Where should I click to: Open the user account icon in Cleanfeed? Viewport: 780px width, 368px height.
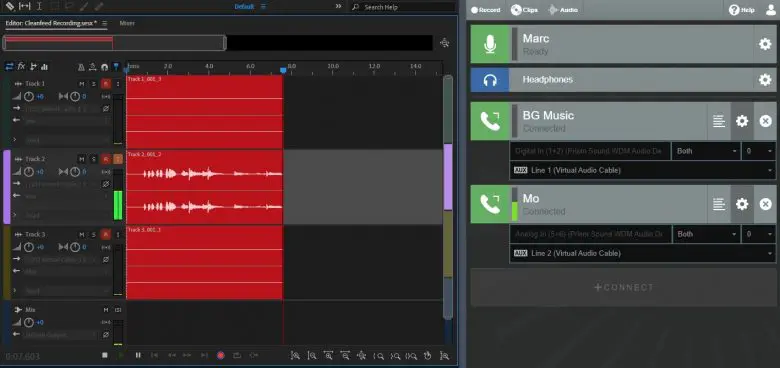pos(771,10)
